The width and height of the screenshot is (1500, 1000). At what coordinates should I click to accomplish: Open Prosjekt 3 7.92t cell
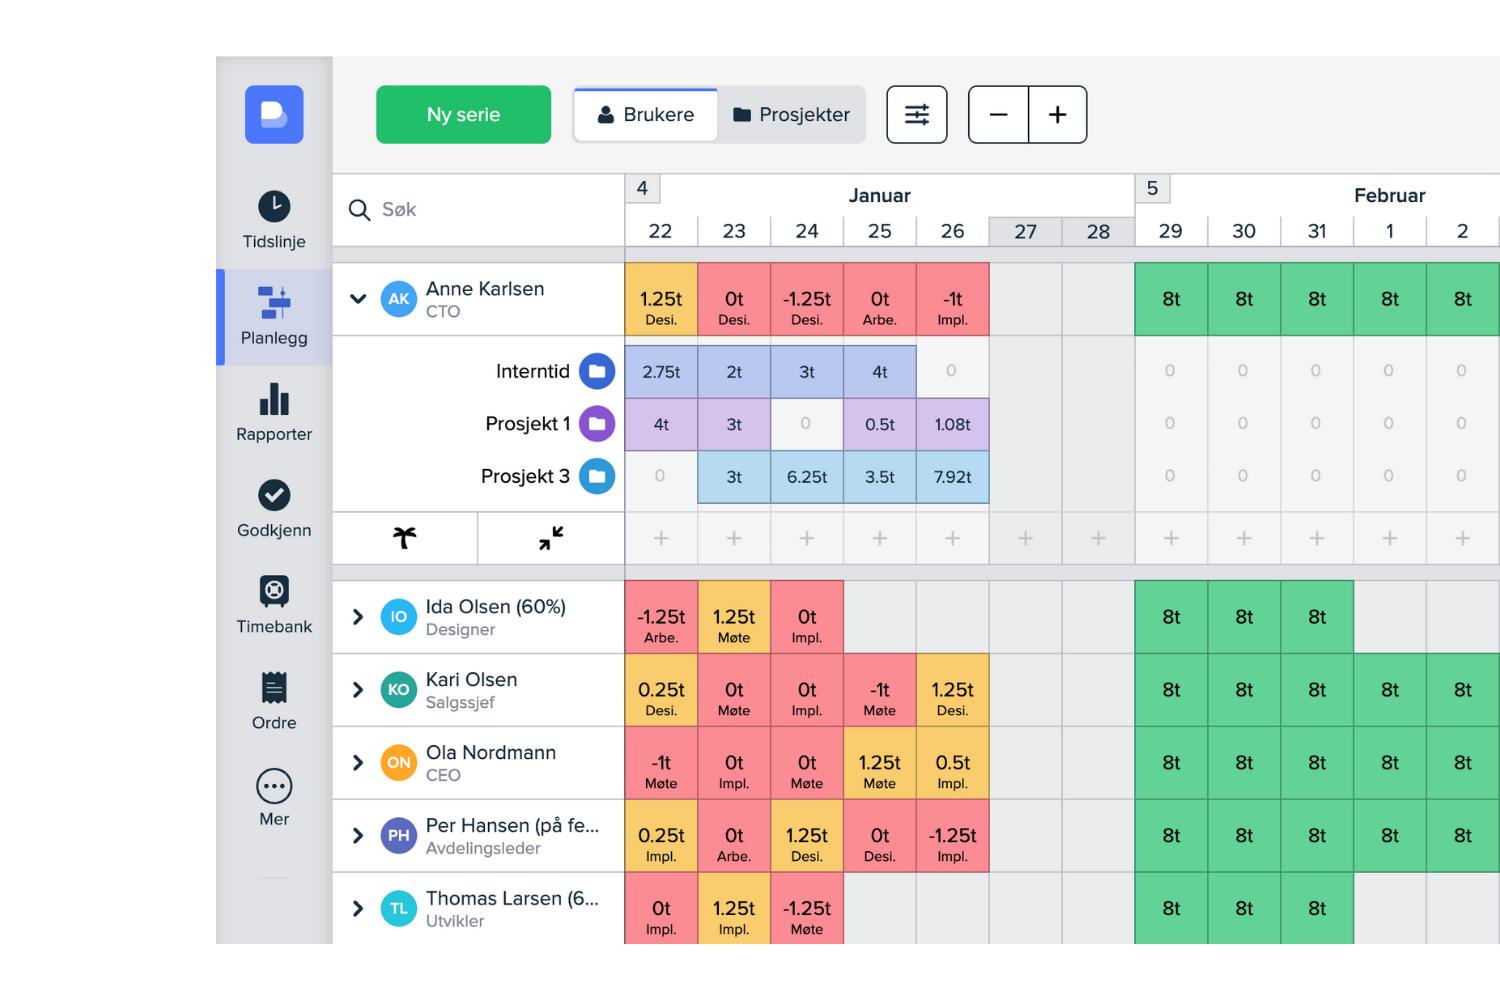[952, 477]
